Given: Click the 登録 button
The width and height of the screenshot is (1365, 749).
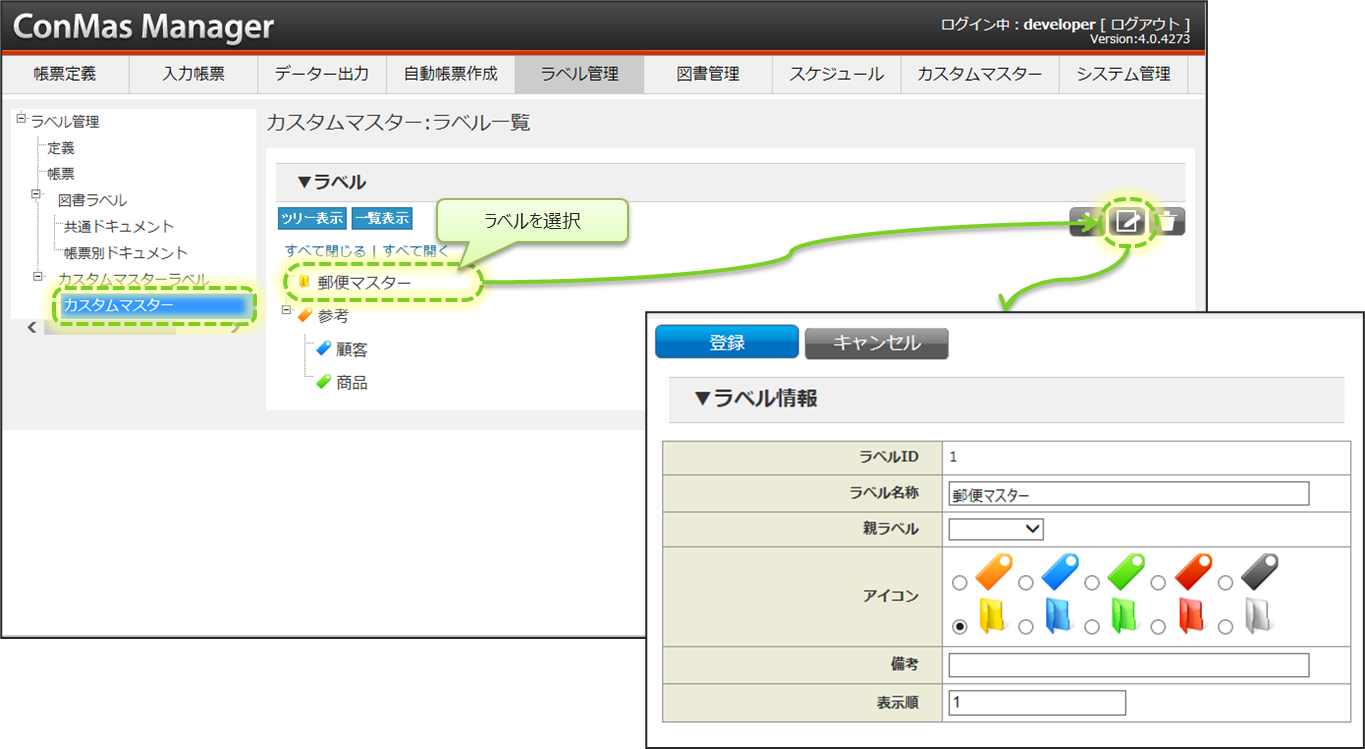Looking at the screenshot, I should click(x=726, y=342).
